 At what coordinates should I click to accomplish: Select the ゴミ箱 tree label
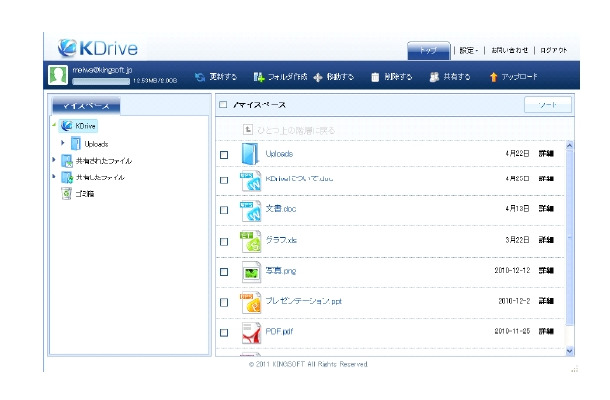pyautogui.click(x=84, y=193)
